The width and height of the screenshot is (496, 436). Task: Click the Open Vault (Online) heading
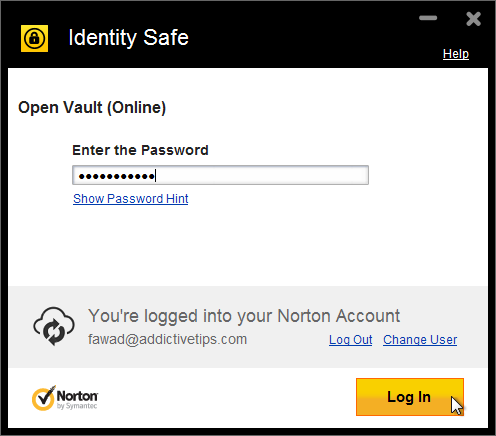[92, 108]
